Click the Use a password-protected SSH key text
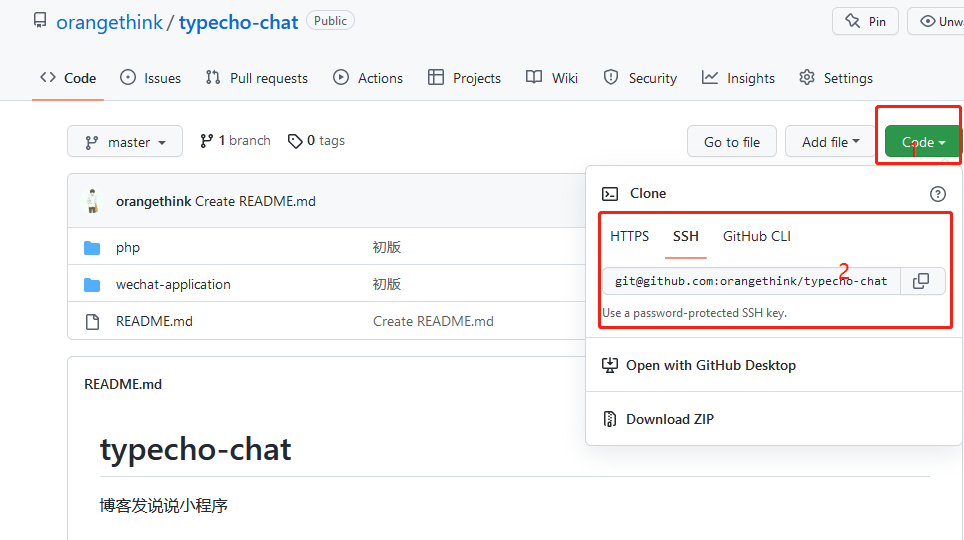 [x=695, y=313]
